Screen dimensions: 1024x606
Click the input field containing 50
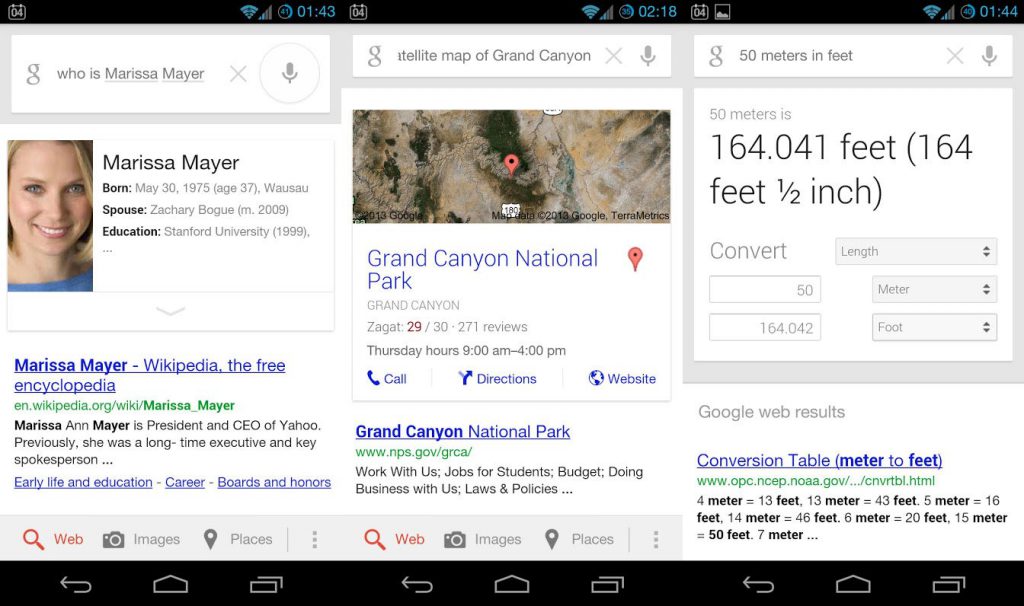click(x=765, y=290)
